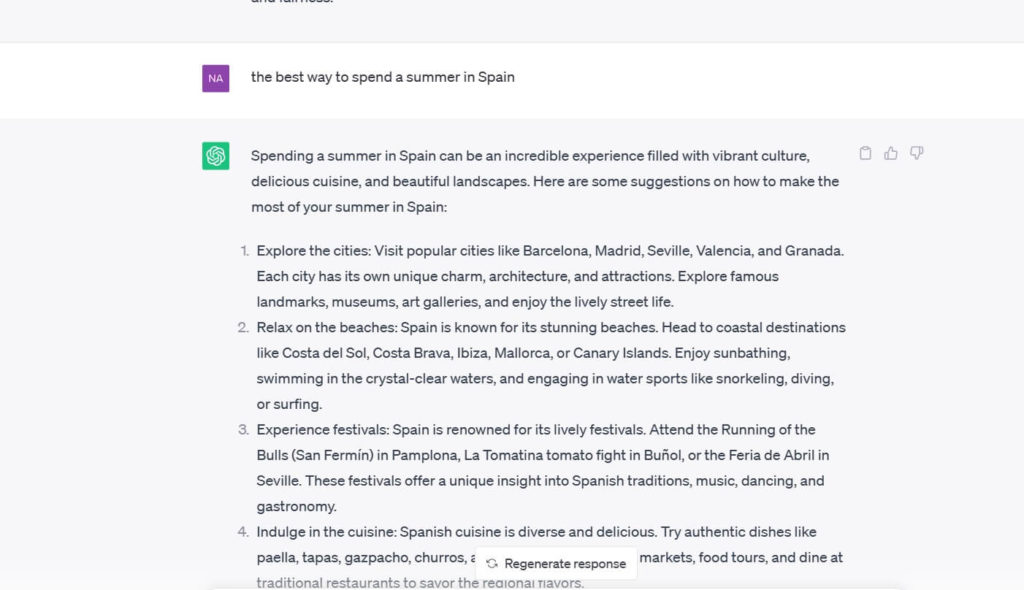Viewport: 1024px width, 590px height.
Task: Select the 'Explore the cities' list item
Action: tap(551, 276)
